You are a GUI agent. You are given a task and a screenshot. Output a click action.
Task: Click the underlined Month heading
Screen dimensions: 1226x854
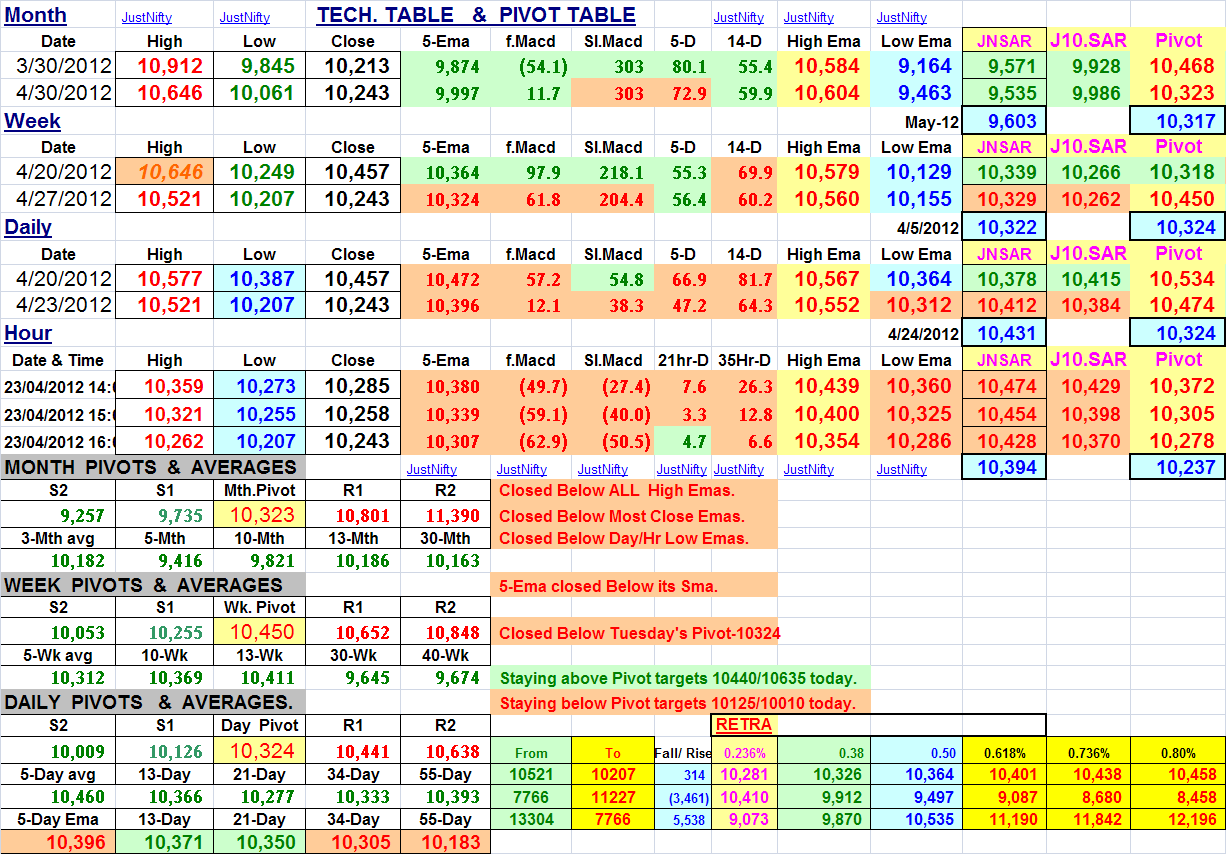(36, 15)
